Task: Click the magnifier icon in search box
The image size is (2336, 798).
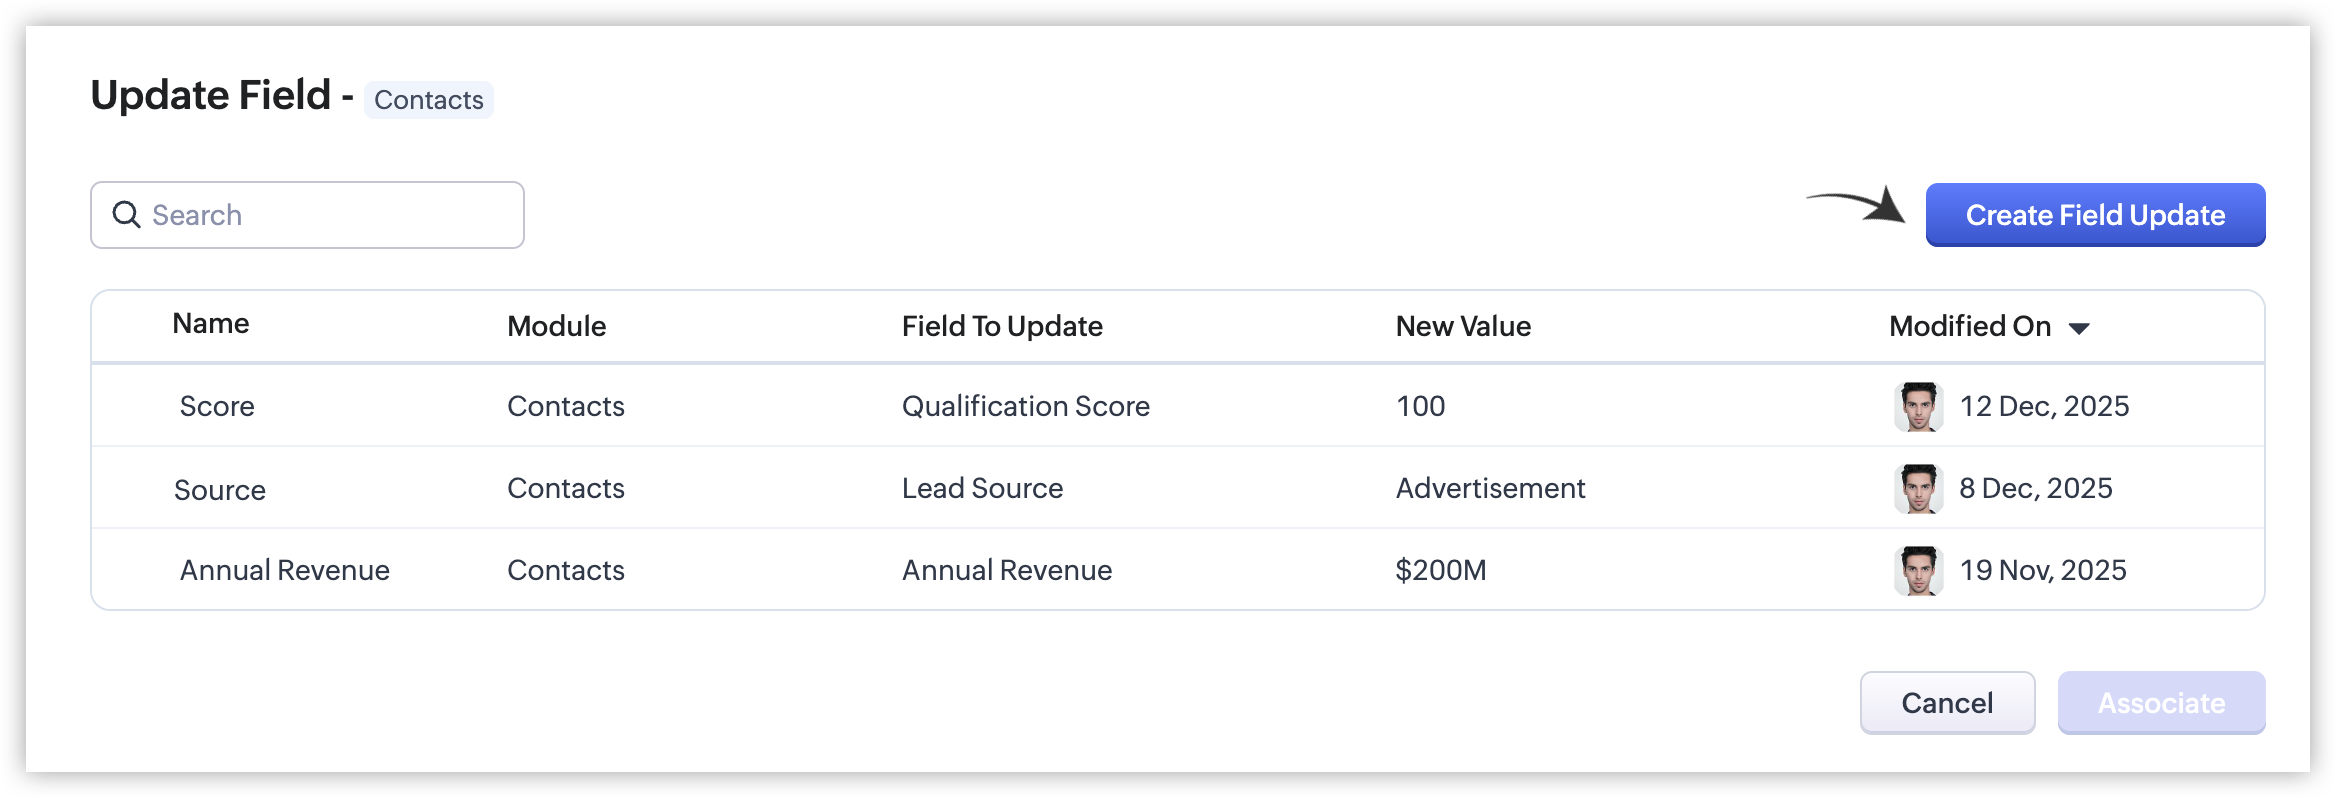Action: tap(126, 215)
